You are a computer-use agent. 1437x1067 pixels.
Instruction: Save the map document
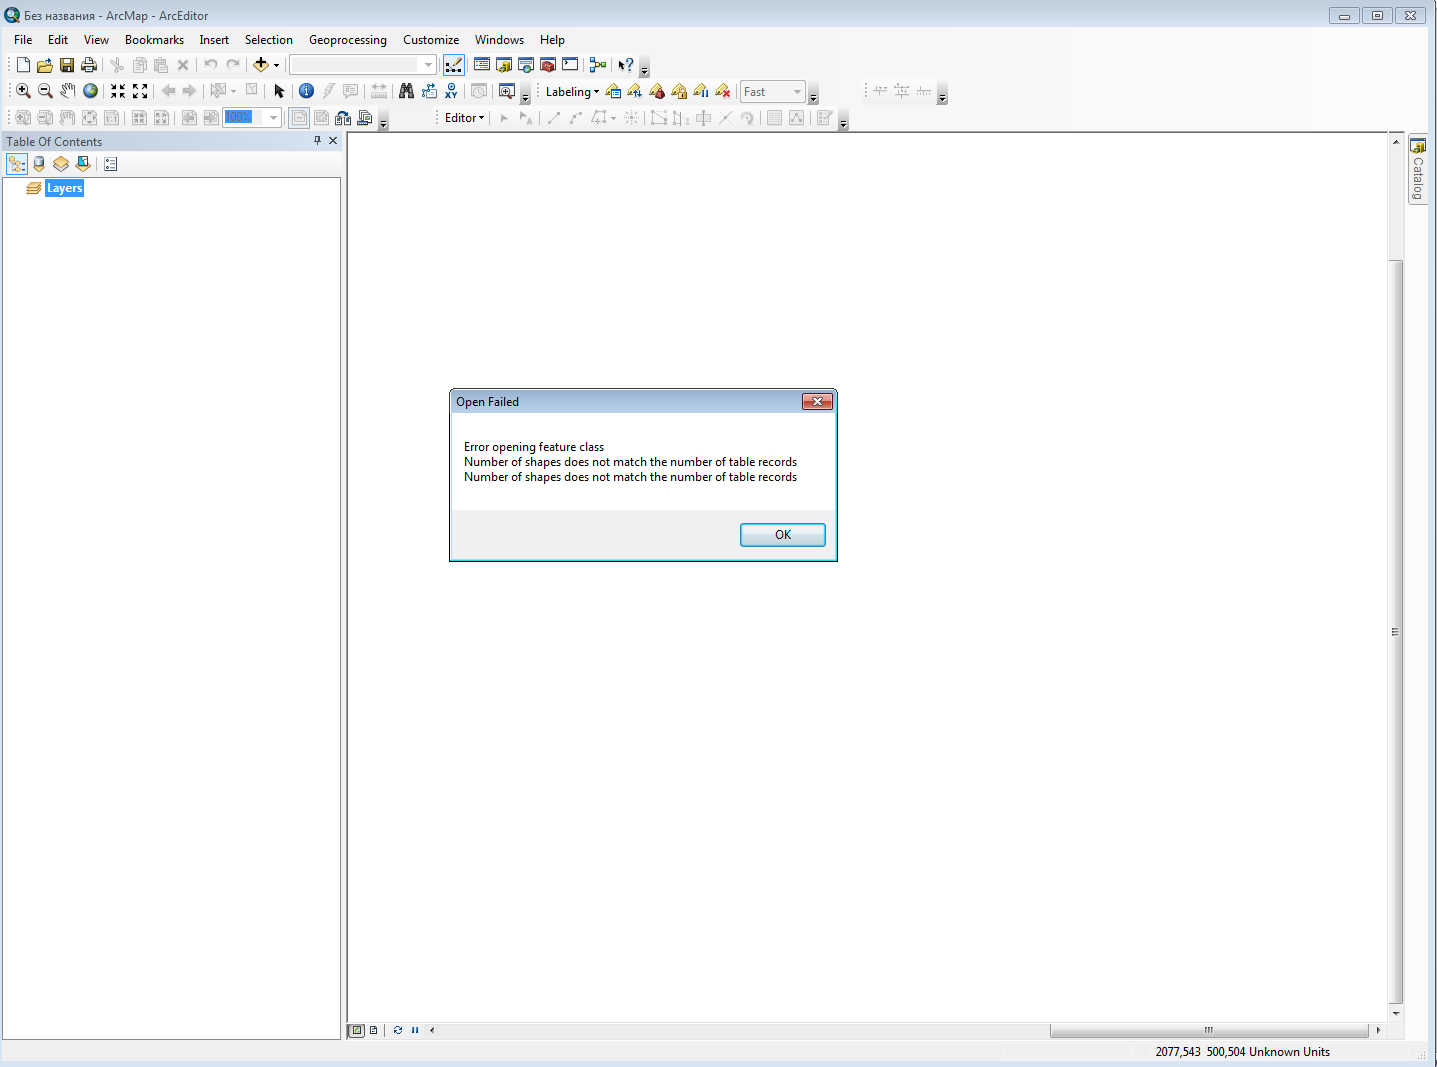click(67, 65)
